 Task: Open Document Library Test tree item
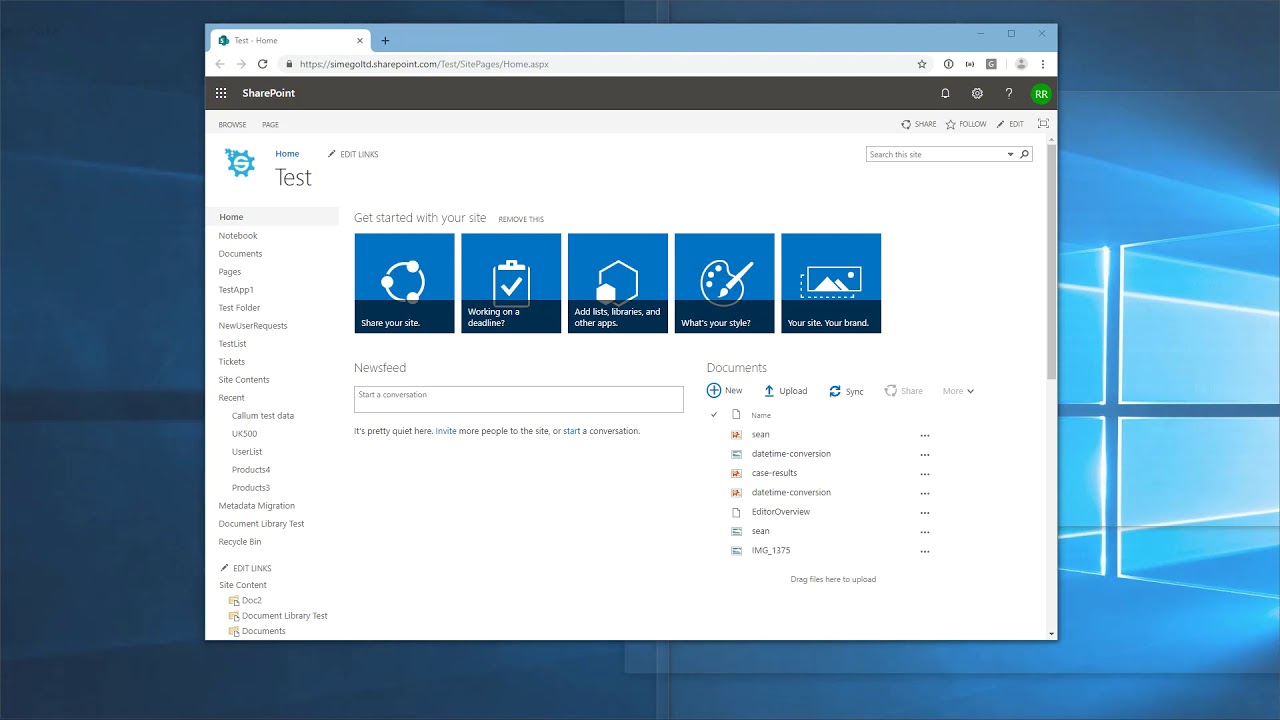(x=284, y=616)
